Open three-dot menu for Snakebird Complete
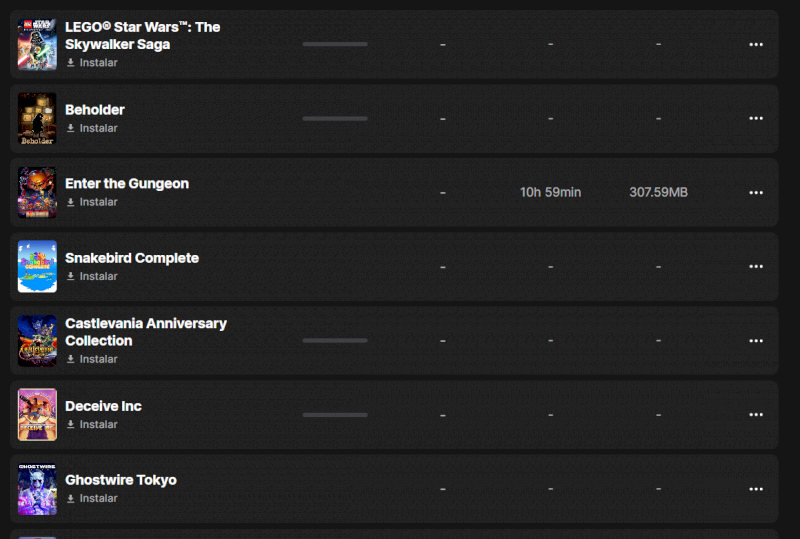The width and height of the screenshot is (800, 539). tap(756, 266)
